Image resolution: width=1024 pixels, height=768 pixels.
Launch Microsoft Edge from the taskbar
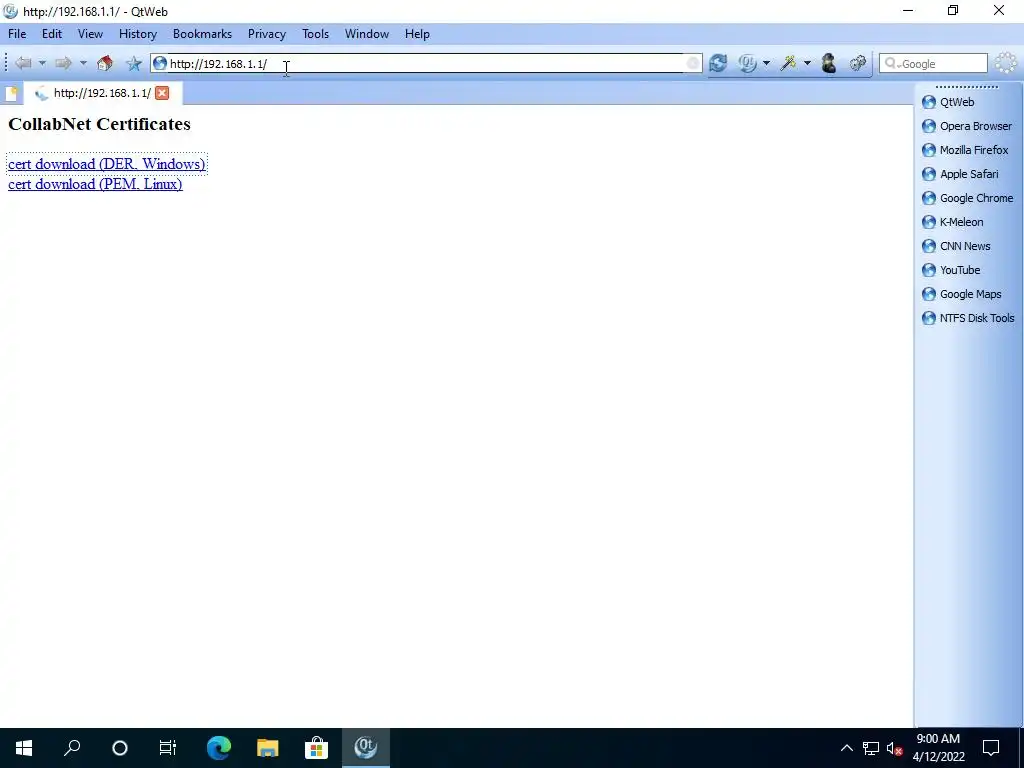(x=219, y=748)
